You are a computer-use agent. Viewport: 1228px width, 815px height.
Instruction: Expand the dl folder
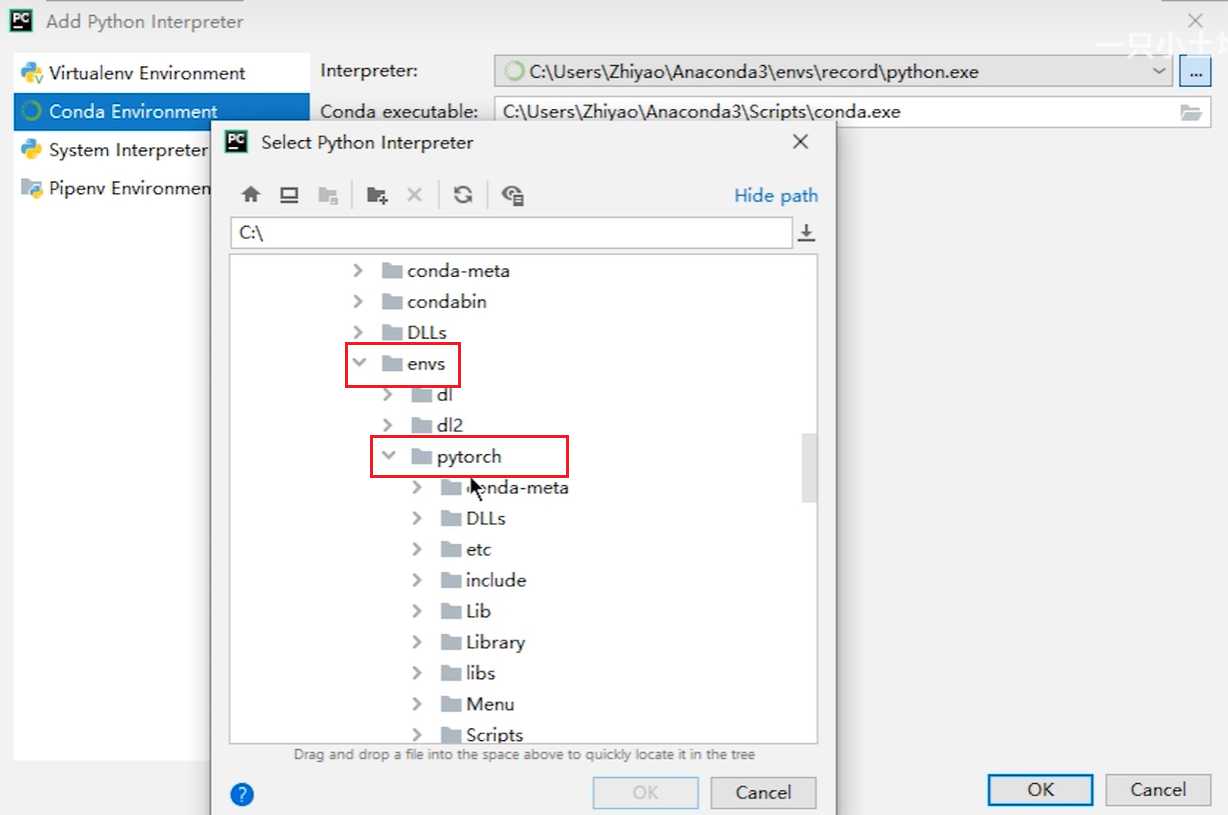388,395
